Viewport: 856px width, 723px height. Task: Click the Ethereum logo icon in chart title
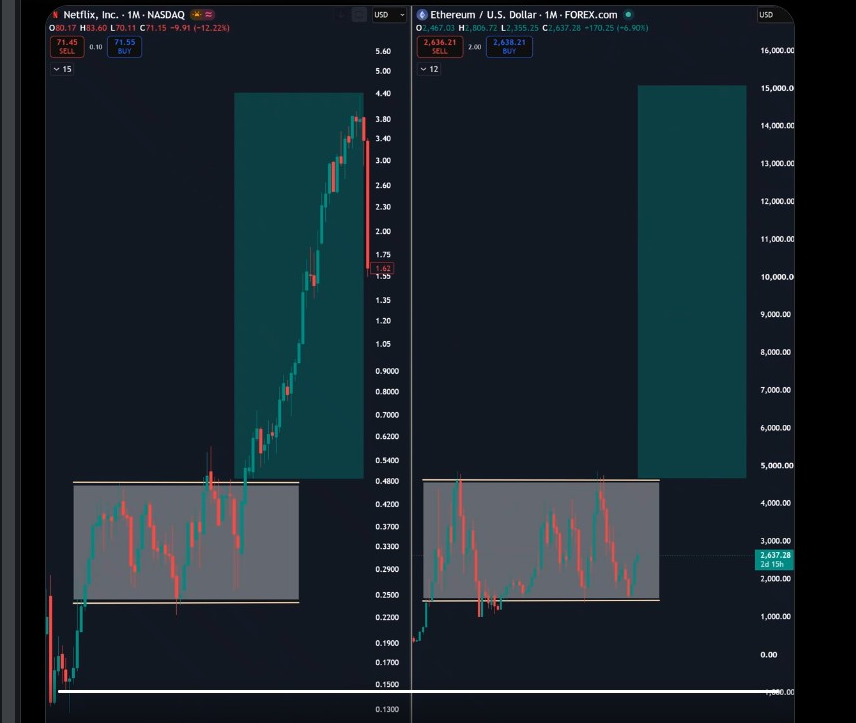(x=422, y=15)
